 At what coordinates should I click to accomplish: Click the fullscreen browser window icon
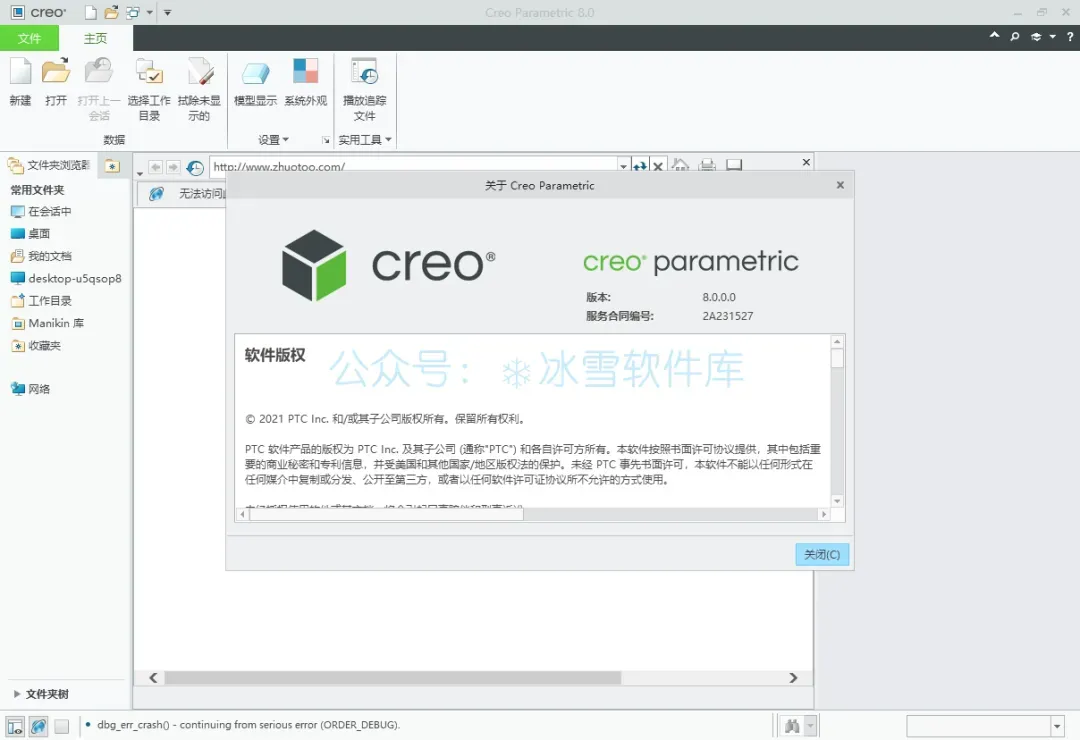[x=734, y=165]
